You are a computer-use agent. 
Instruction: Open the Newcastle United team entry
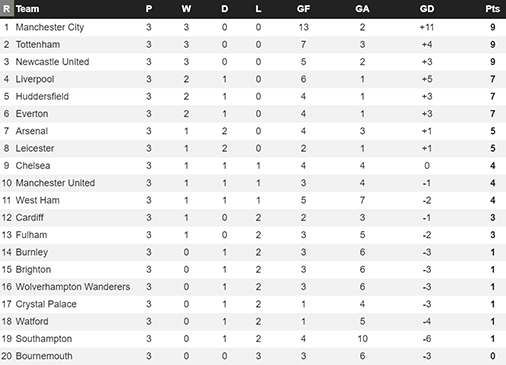[x=52, y=62]
